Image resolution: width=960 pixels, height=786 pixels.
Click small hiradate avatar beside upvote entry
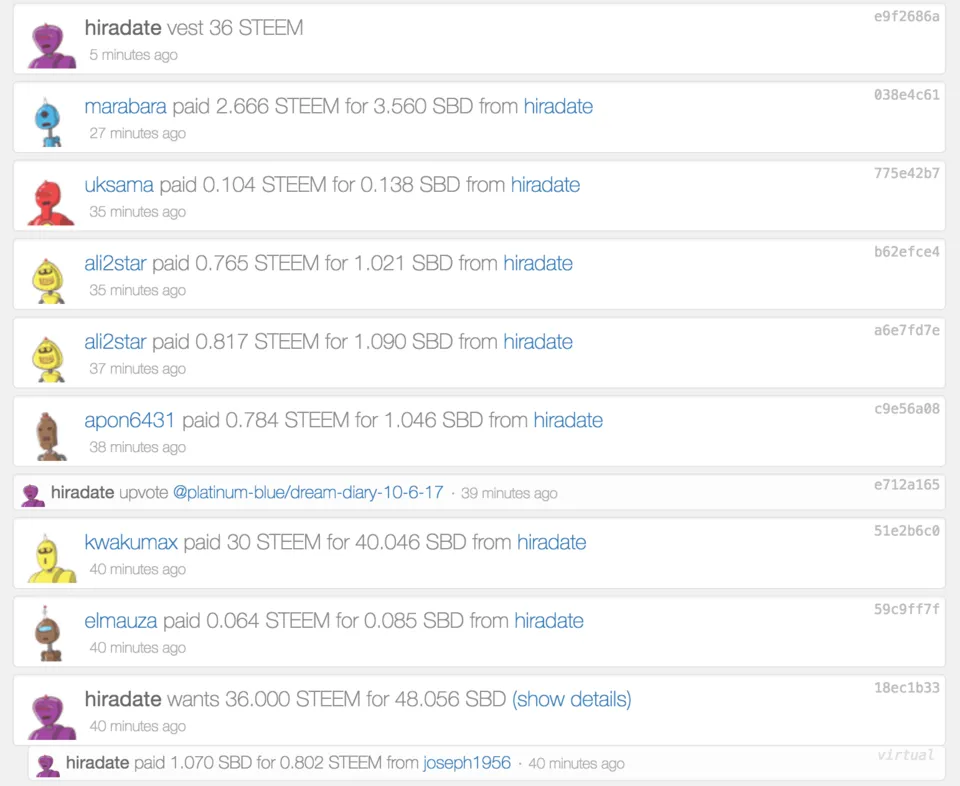pos(33,494)
